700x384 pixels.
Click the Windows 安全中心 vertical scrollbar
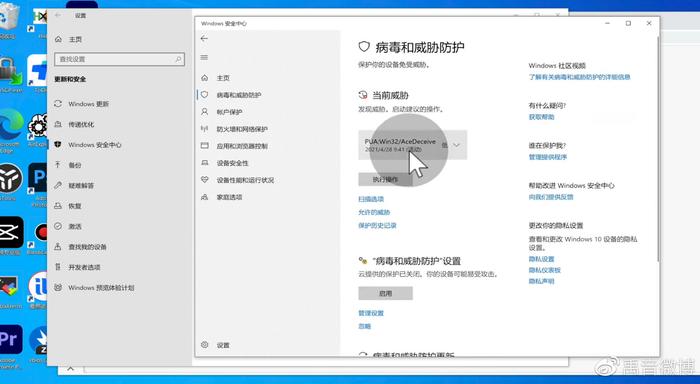tap(658, 150)
